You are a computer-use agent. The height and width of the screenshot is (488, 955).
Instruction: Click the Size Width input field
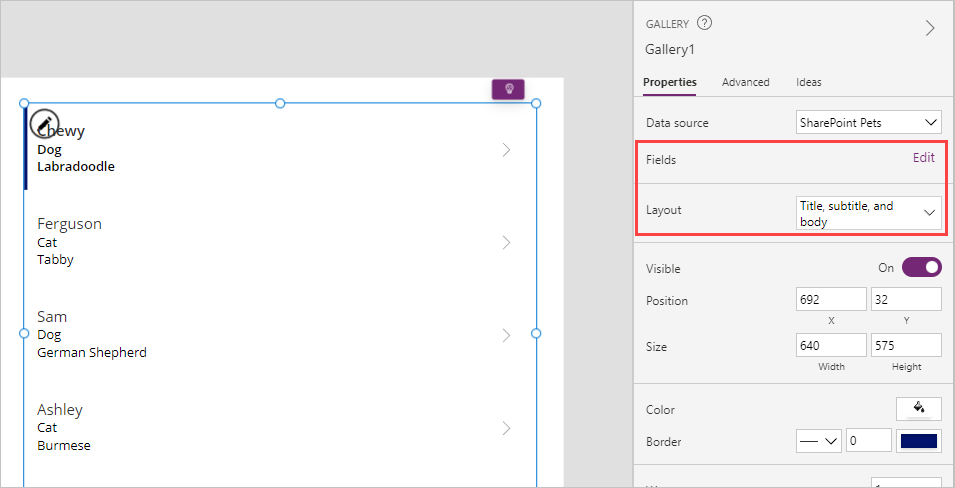[x=831, y=345]
